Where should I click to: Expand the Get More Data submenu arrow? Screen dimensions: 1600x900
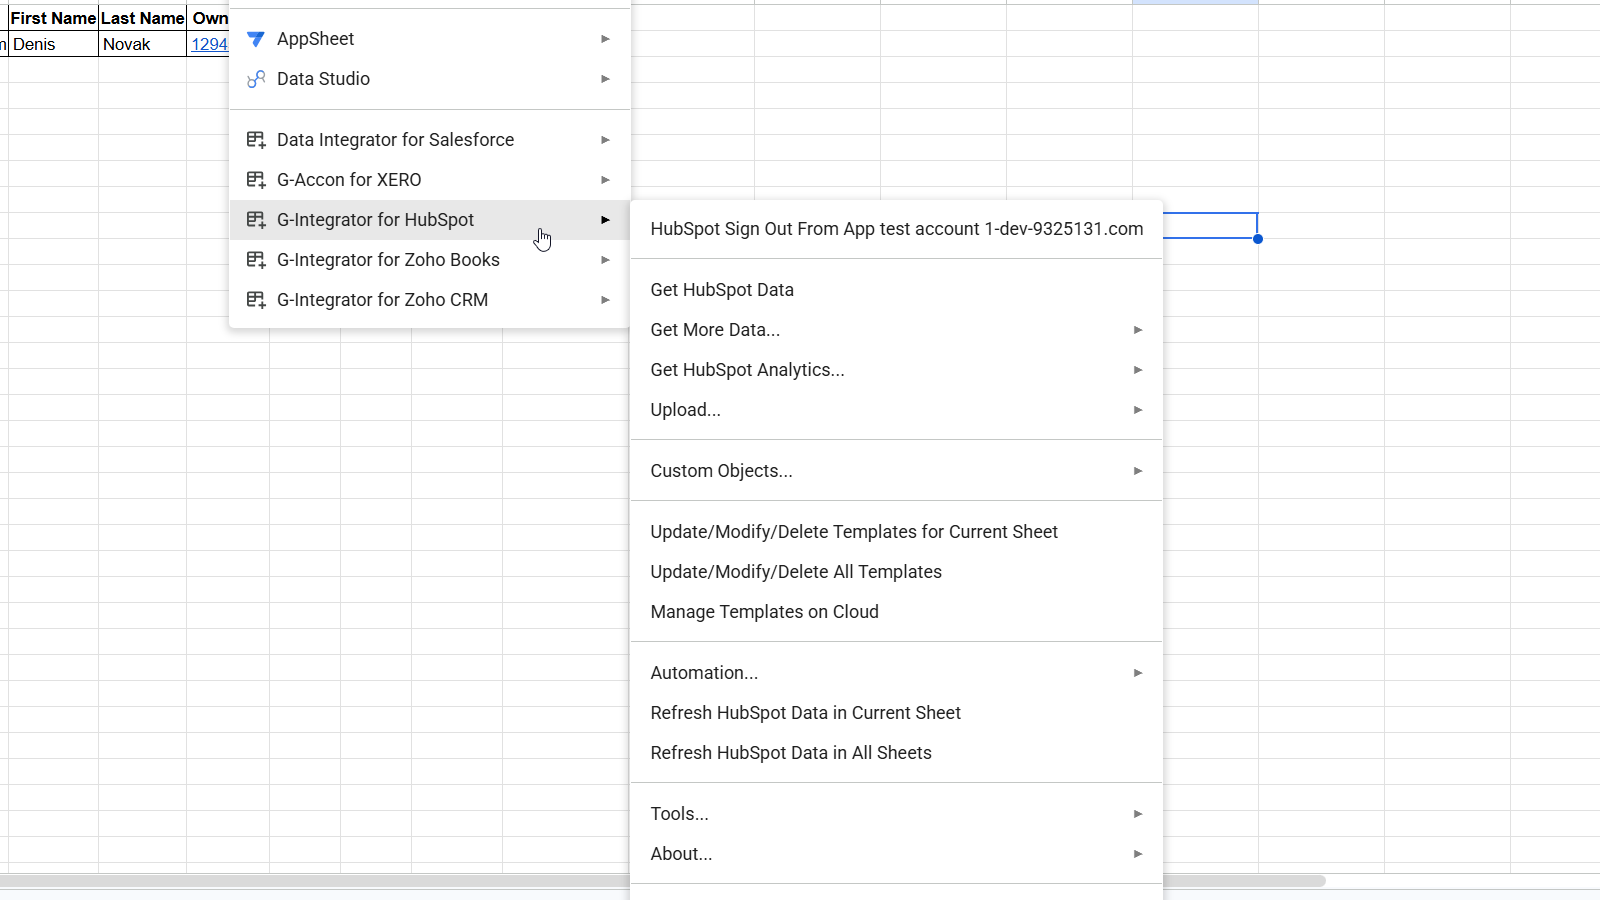click(x=1138, y=330)
